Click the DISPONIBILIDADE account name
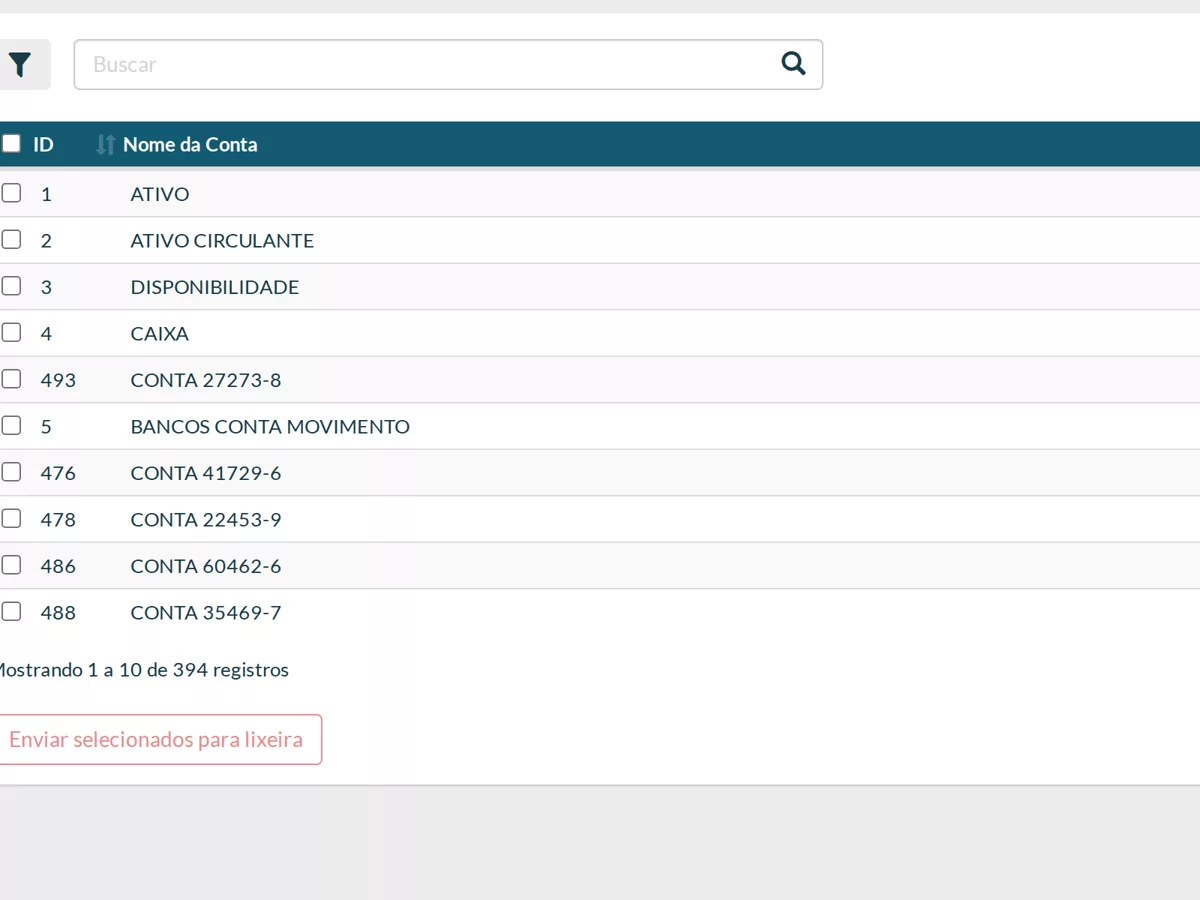The image size is (1200, 900). tap(215, 287)
